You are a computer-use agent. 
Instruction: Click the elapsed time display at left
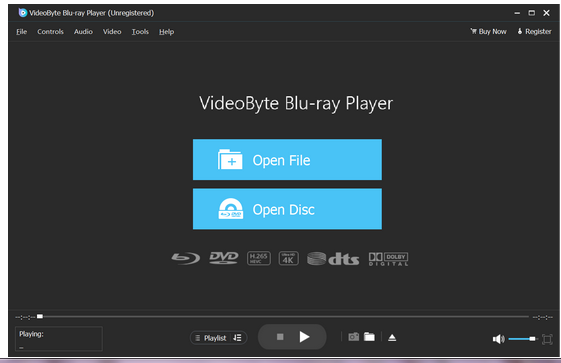click(x=25, y=317)
